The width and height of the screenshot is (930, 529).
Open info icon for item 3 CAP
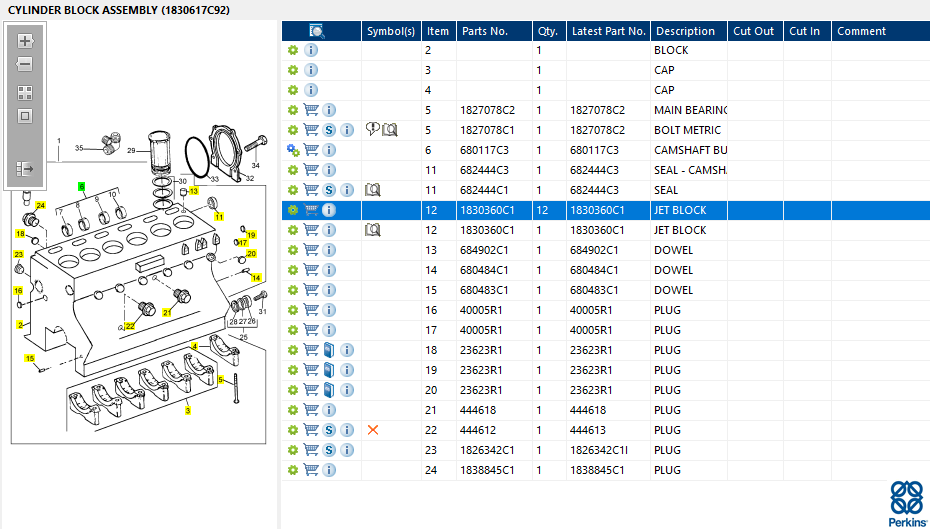(311, 71)
